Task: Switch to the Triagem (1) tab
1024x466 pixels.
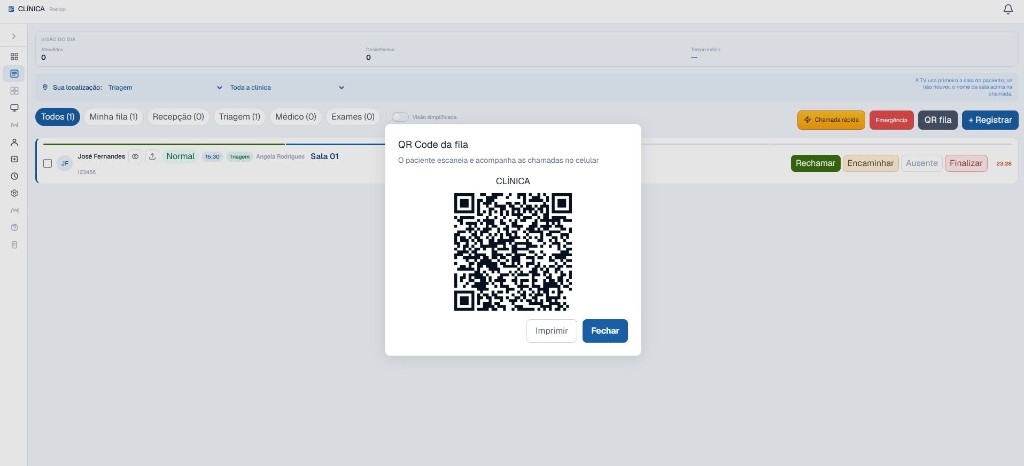Action: 240,117
